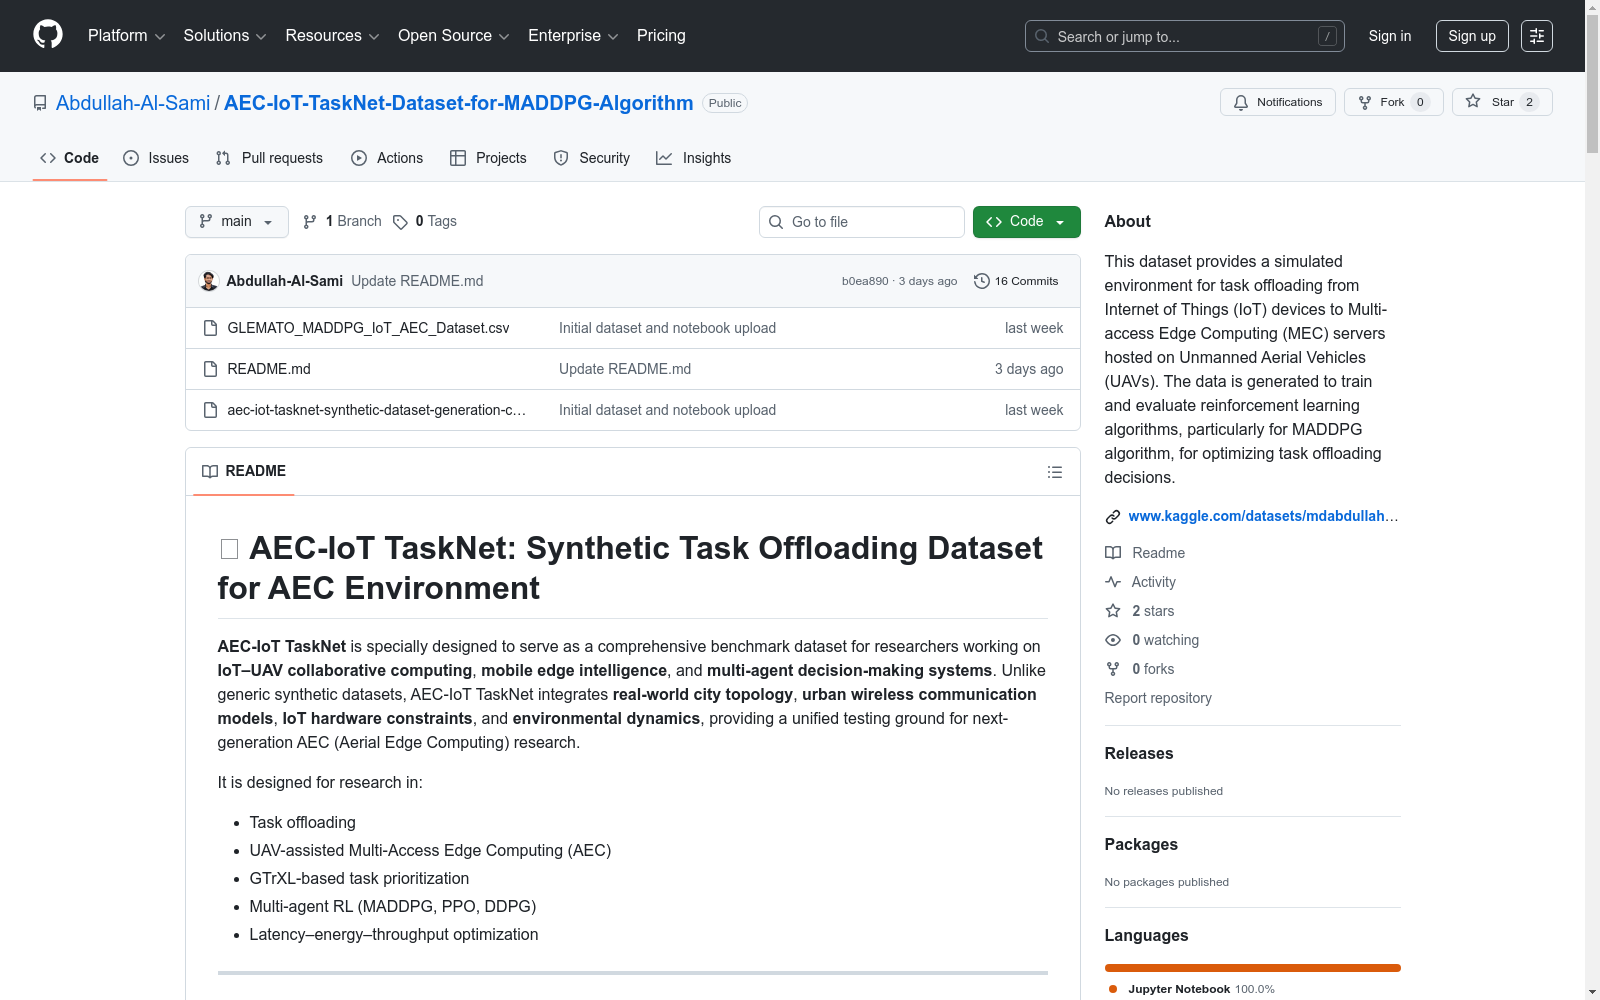This screenshot has width=1600, height=1000.
Task: Click the star icon in Star button
Action: tap(1473, 101)
